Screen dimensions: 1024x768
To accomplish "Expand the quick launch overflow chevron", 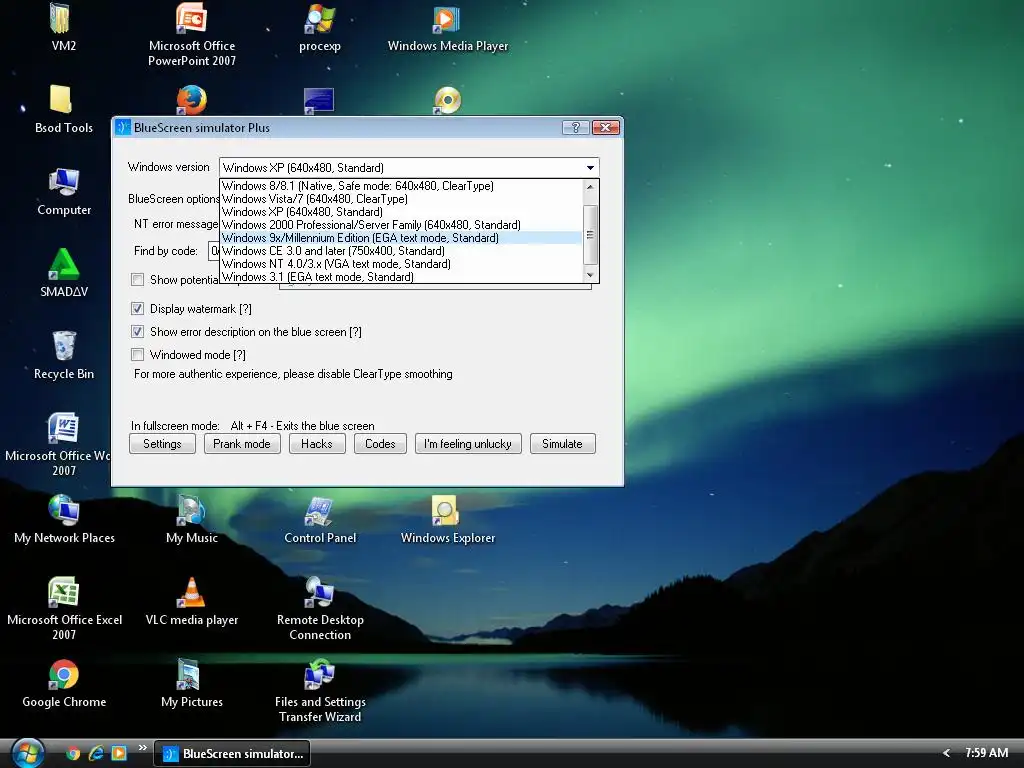I will point(142,748).
